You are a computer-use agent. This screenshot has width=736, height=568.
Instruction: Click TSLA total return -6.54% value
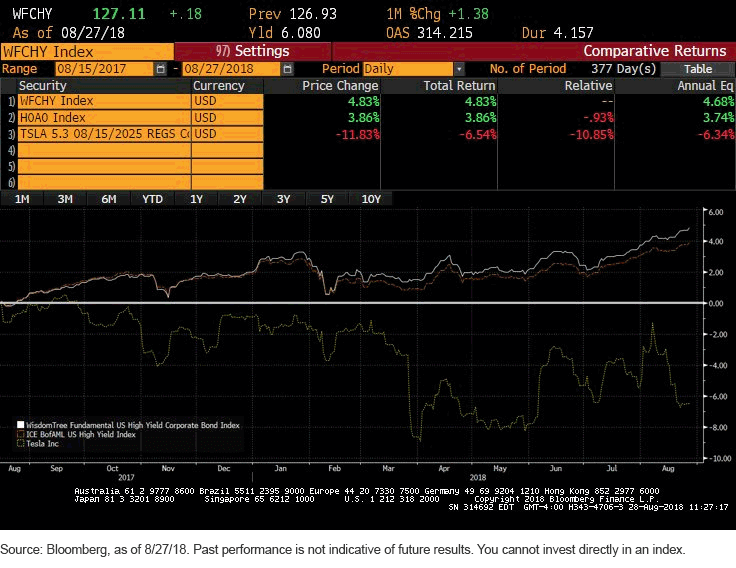(x=477, y=134)
